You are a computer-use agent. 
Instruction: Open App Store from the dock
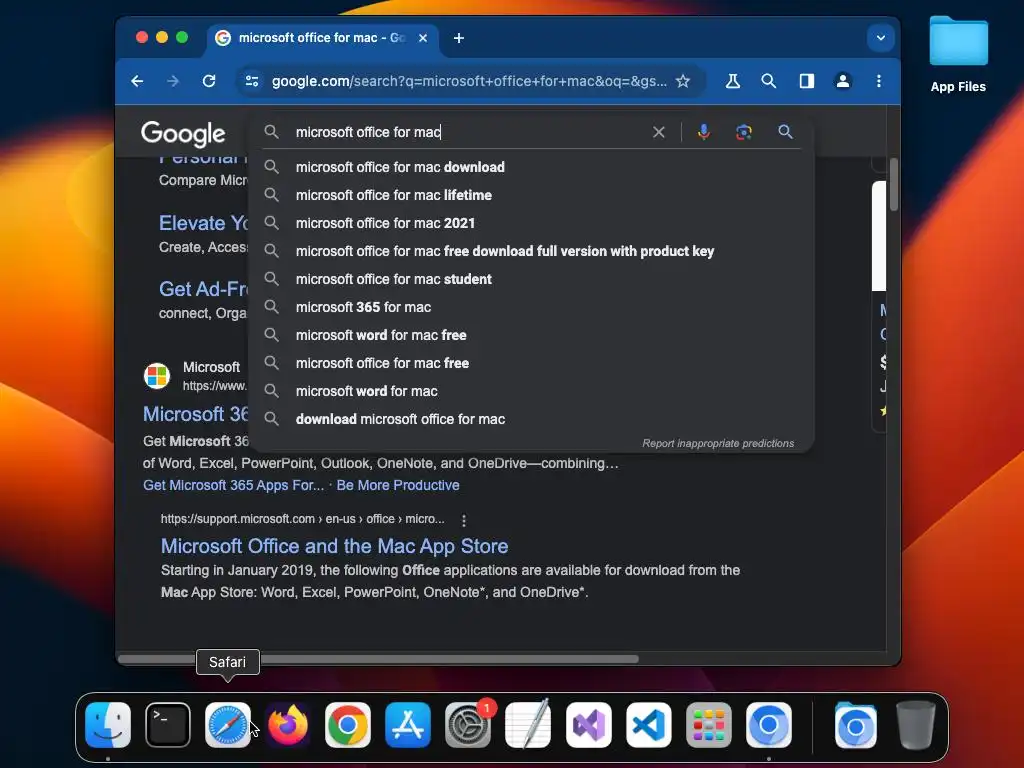coord(408,725)
